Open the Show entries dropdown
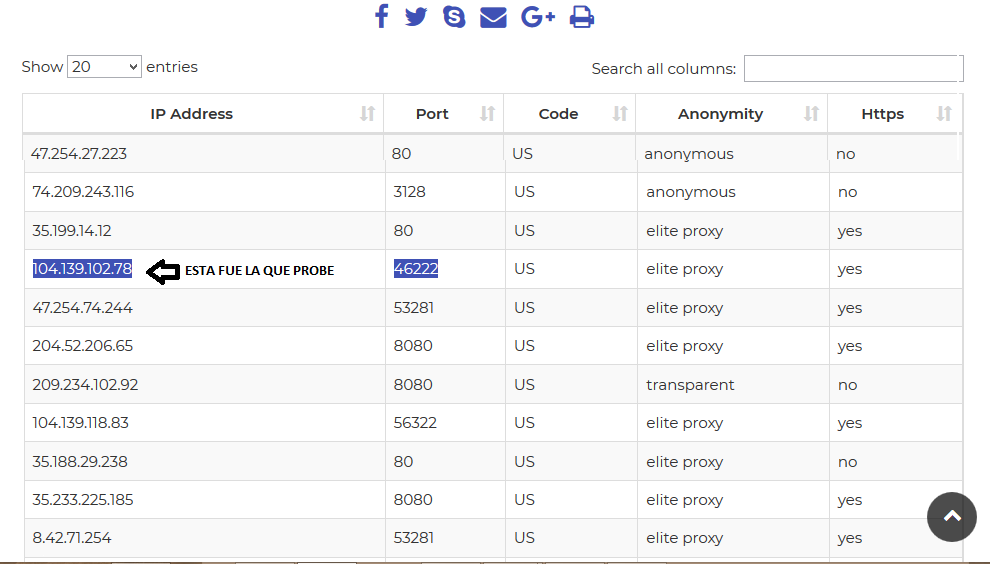 [x=104, y=66]
